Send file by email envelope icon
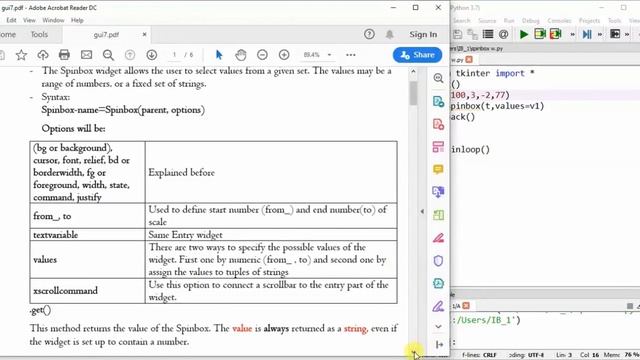640x360 pixels. point(86,55)
